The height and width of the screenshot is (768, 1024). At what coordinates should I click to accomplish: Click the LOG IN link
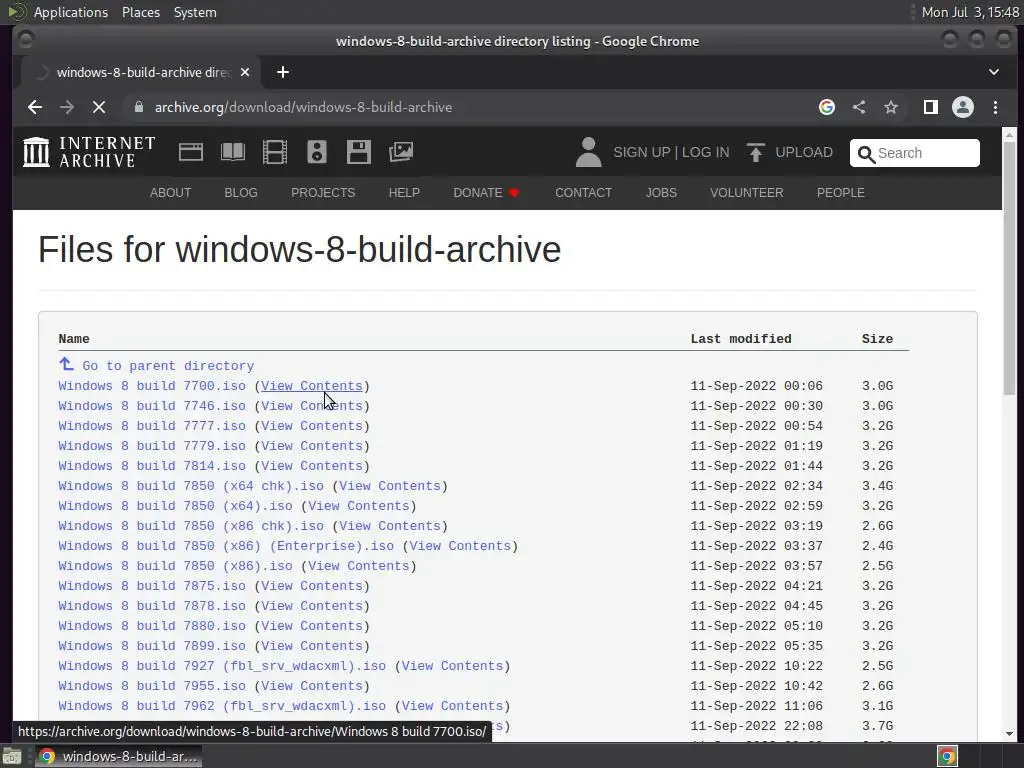(x=705, y=152)
